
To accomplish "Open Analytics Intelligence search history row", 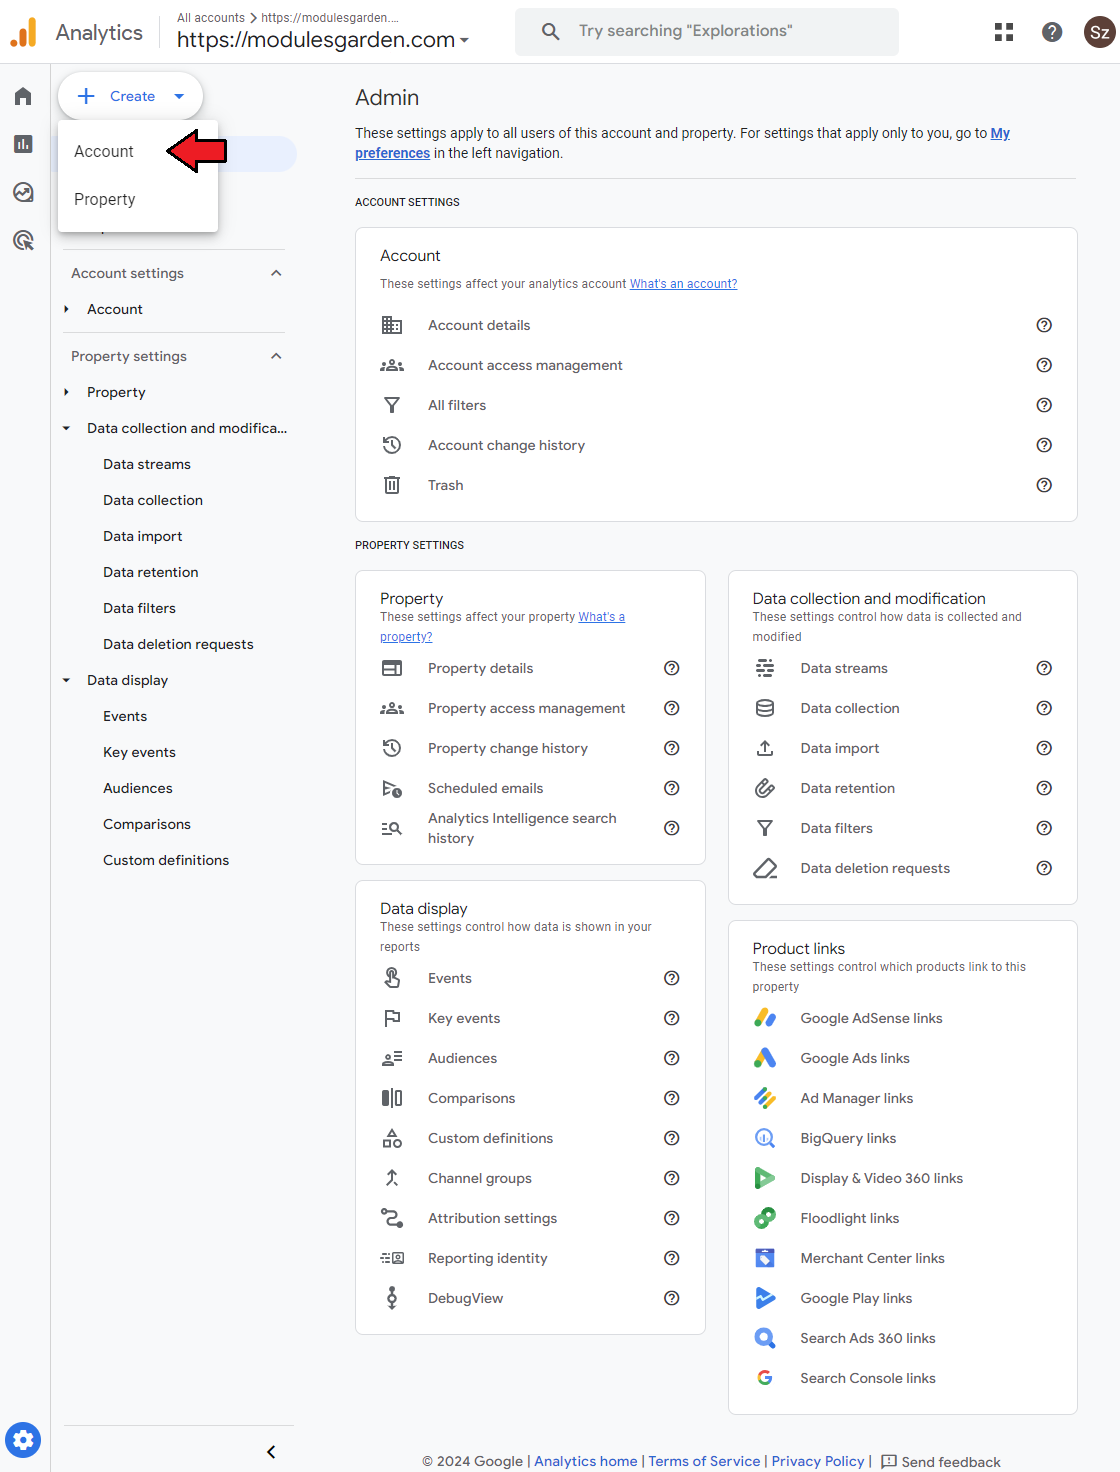I will (530, 828).
